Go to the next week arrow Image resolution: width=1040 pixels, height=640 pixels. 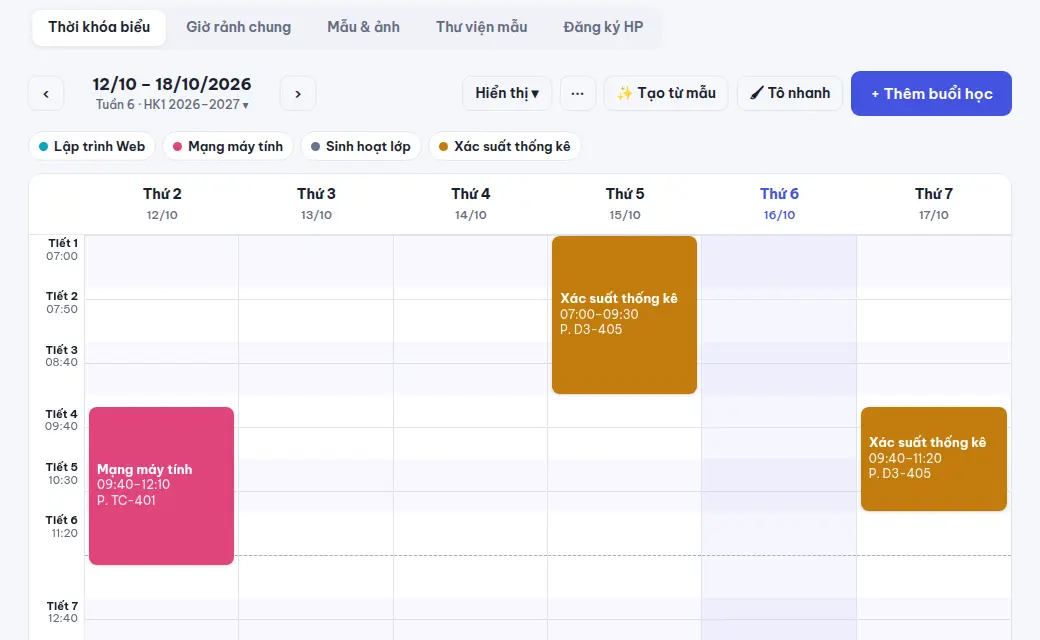(298, 94)
